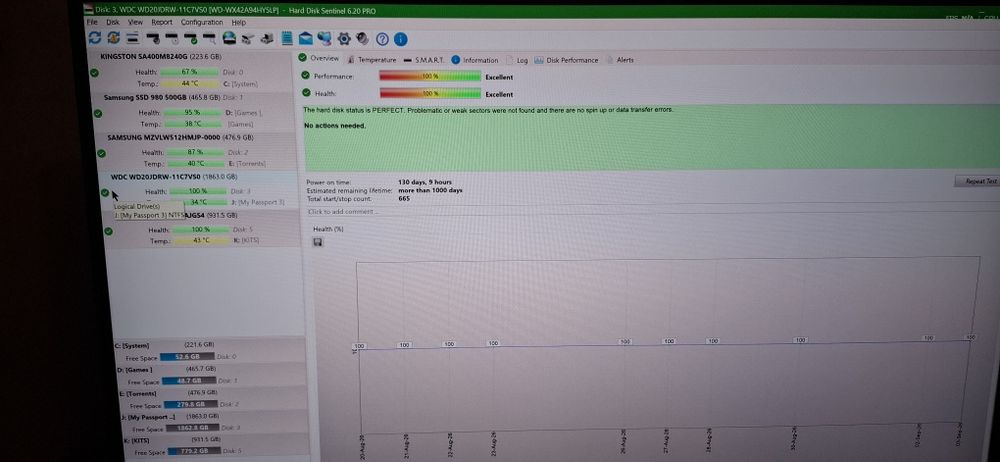This screenshot has height=462, width=1000.
Task: Click the 52.6 GB free space bar
Action: click(x=187, y=357)
